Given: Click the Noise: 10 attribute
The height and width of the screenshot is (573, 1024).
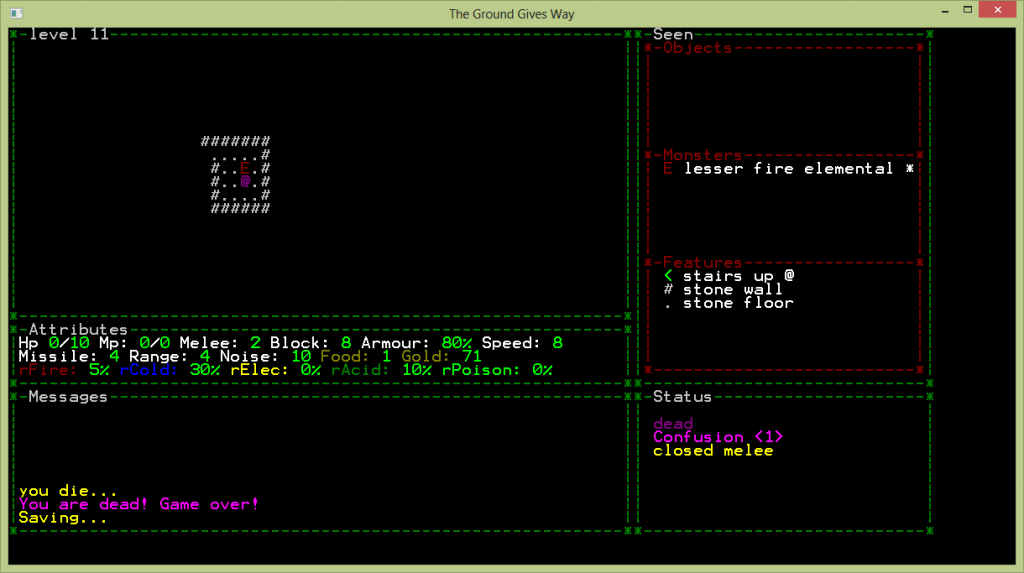Looking at the screenshot, I should 266,357.
